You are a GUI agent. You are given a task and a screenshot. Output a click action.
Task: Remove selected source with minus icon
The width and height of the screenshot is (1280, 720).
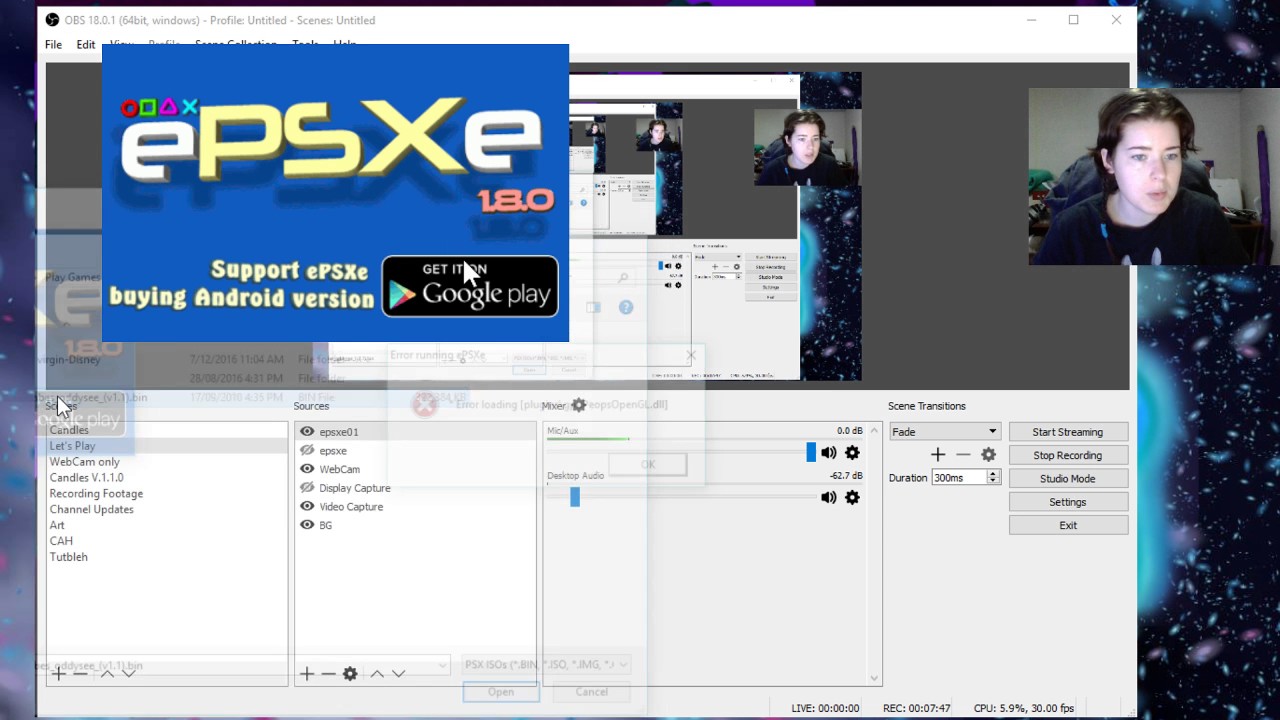click(328, 674)
